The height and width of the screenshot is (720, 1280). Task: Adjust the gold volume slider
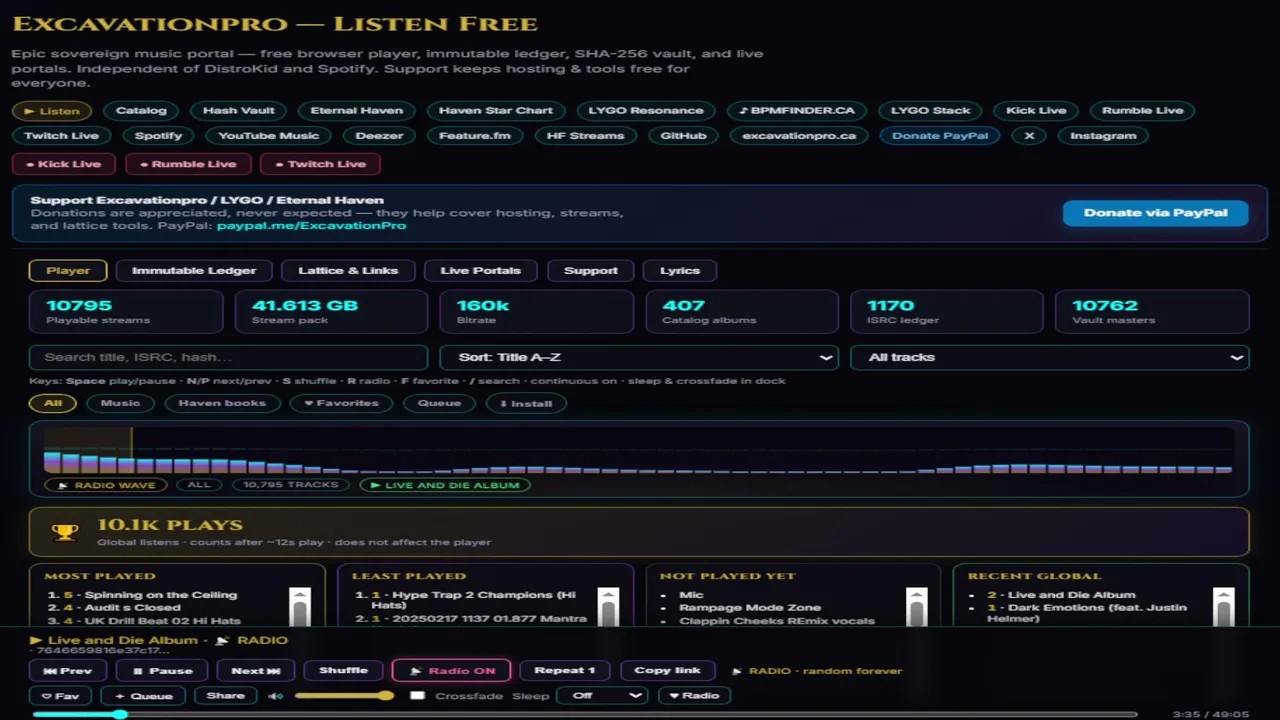tap(343, 696)
